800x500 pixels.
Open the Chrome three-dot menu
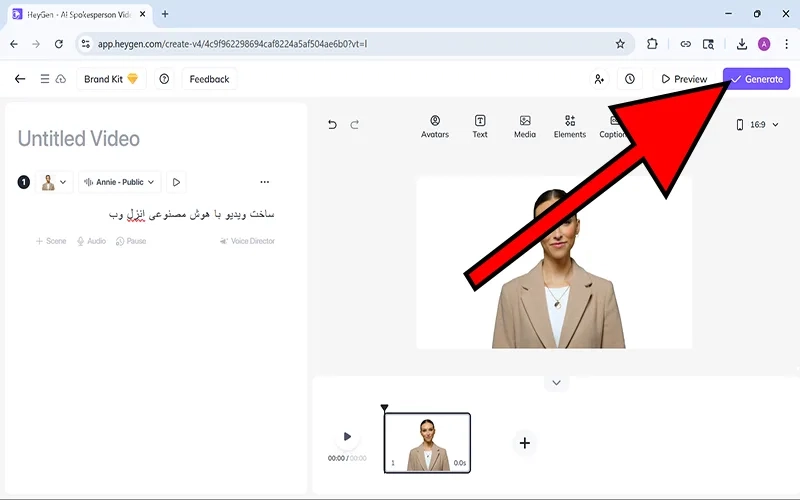(786, 44)
